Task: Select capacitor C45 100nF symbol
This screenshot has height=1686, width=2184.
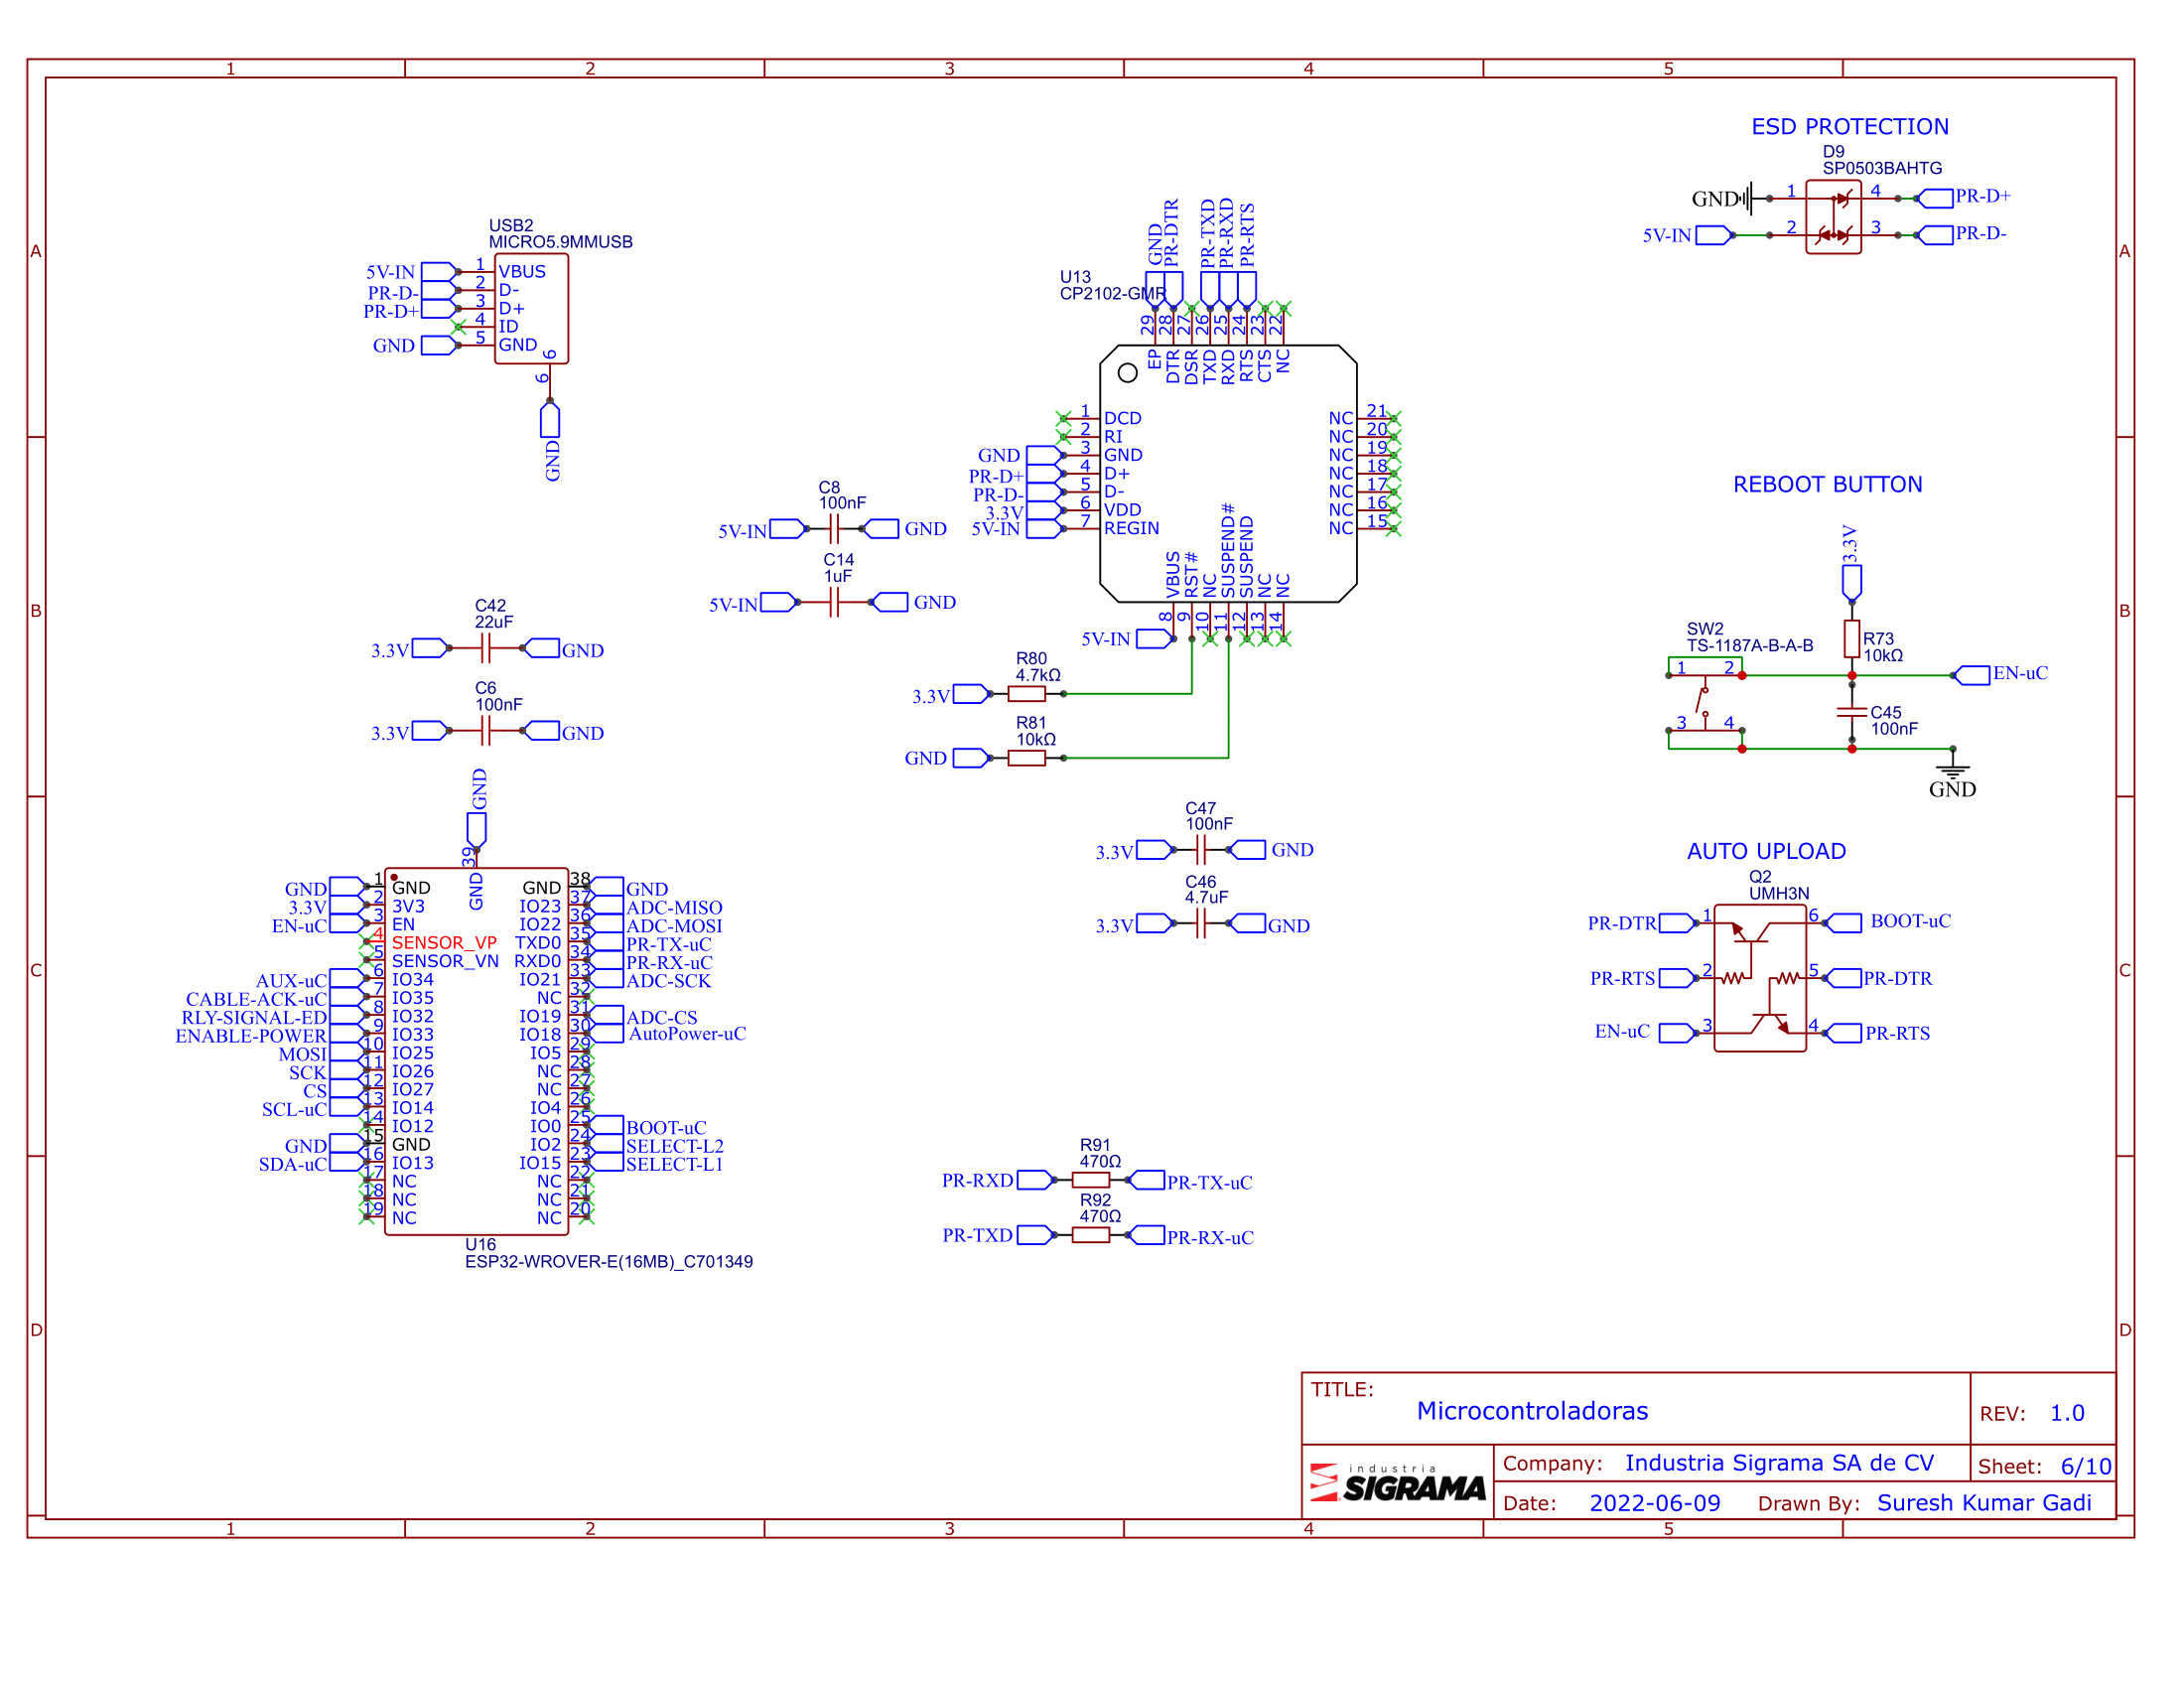Action: click(x=1851, y=712)
